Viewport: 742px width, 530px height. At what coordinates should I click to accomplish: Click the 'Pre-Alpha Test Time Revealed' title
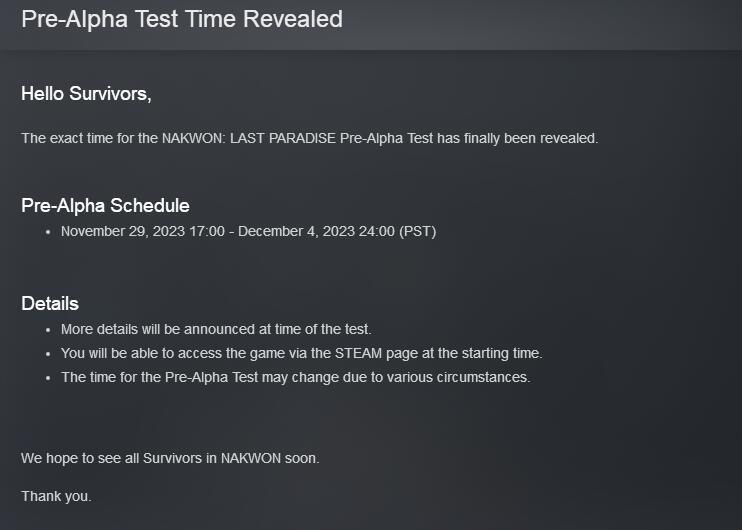(182, 20)
